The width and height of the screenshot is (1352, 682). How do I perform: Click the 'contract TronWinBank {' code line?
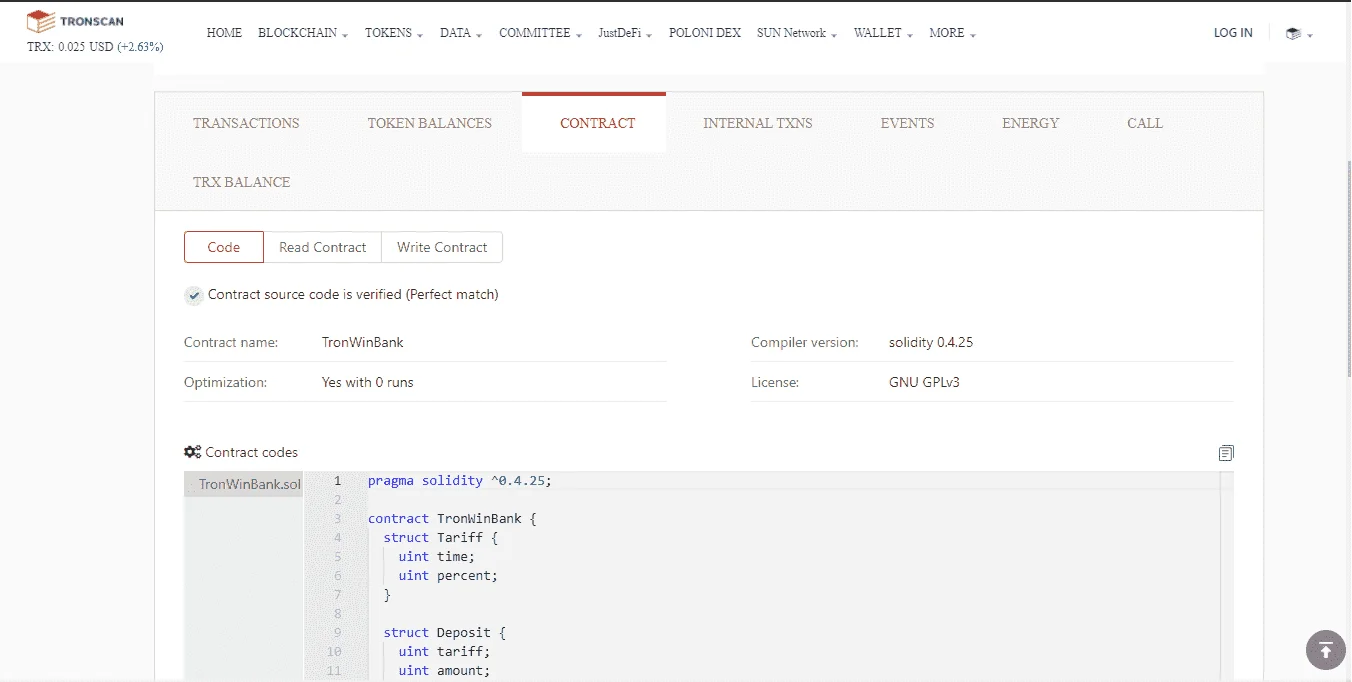point(452,519)
